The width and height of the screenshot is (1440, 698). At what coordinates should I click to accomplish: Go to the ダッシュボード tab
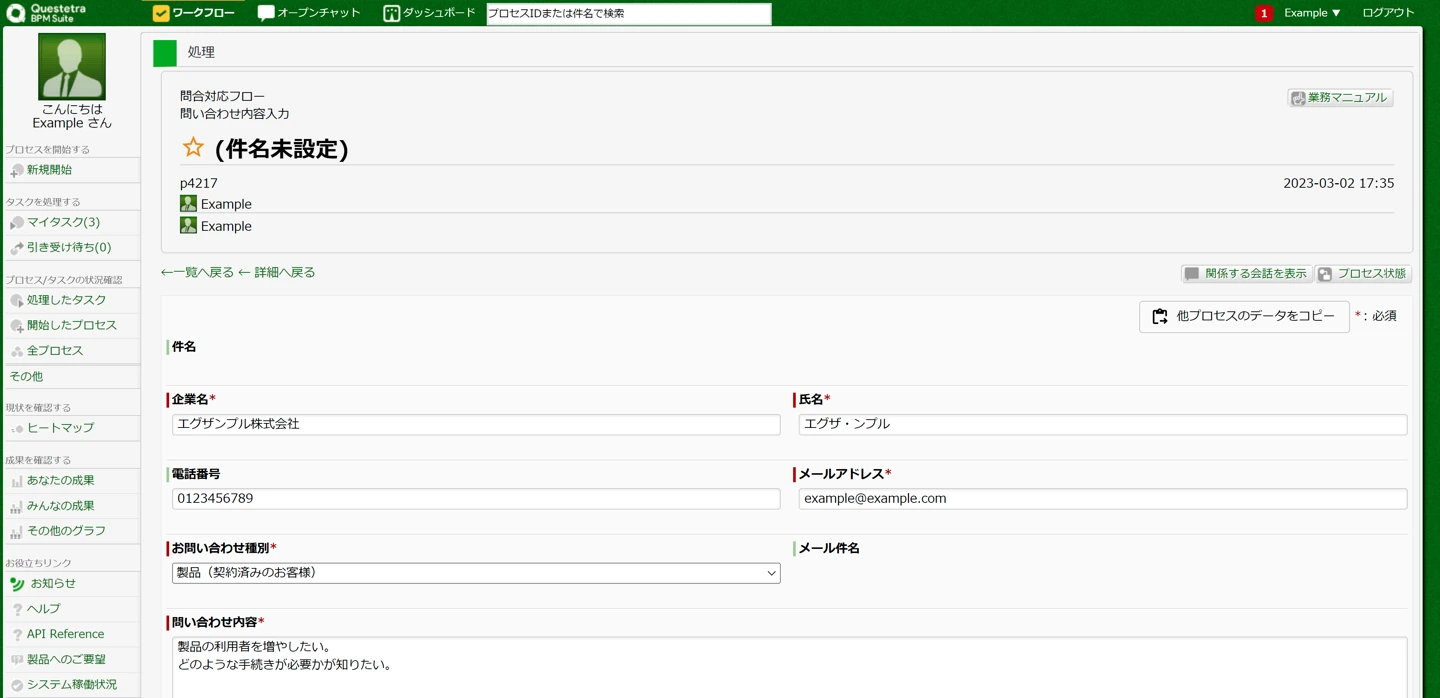[429, 13]
